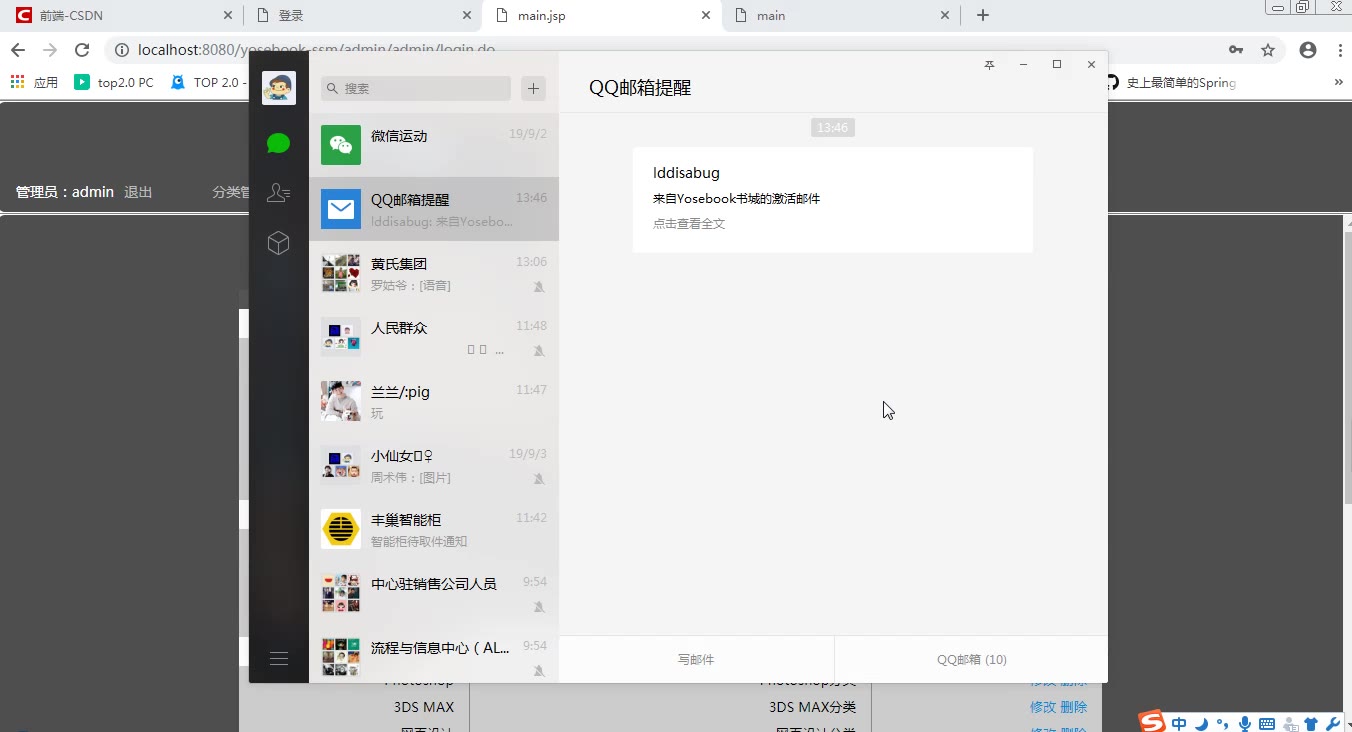This screenshot has height=732, width=1352.
Task: Close the main.jsp tab
Action: click(706, 15)
